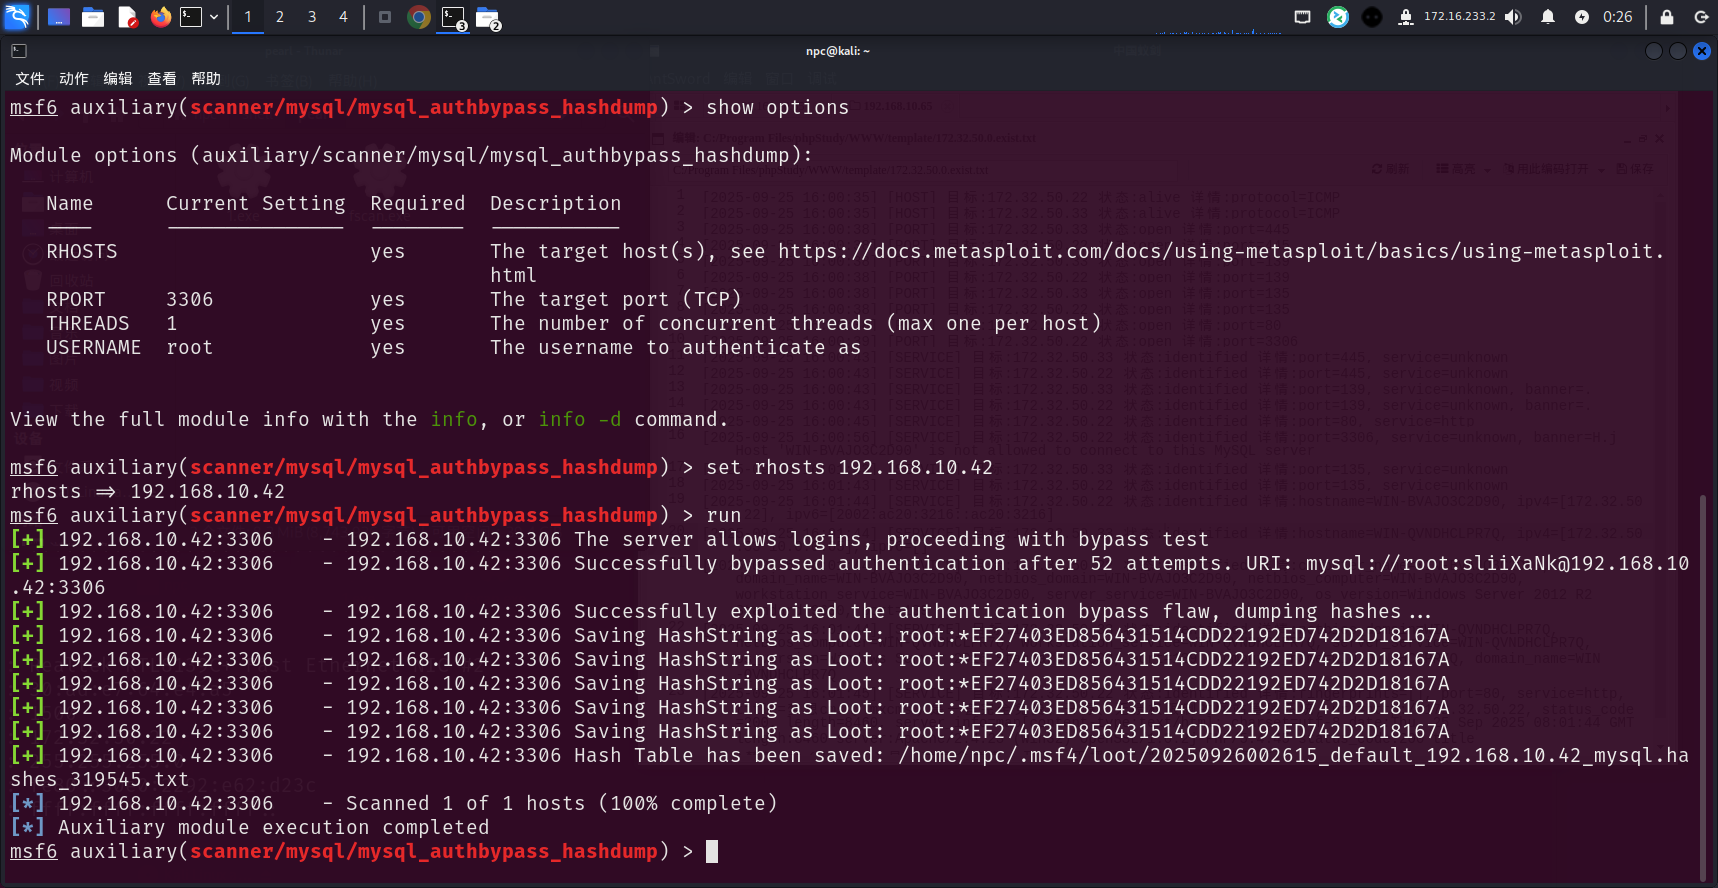
Task: Open the file manager launcher in the panel
Action: coord(93,17)
